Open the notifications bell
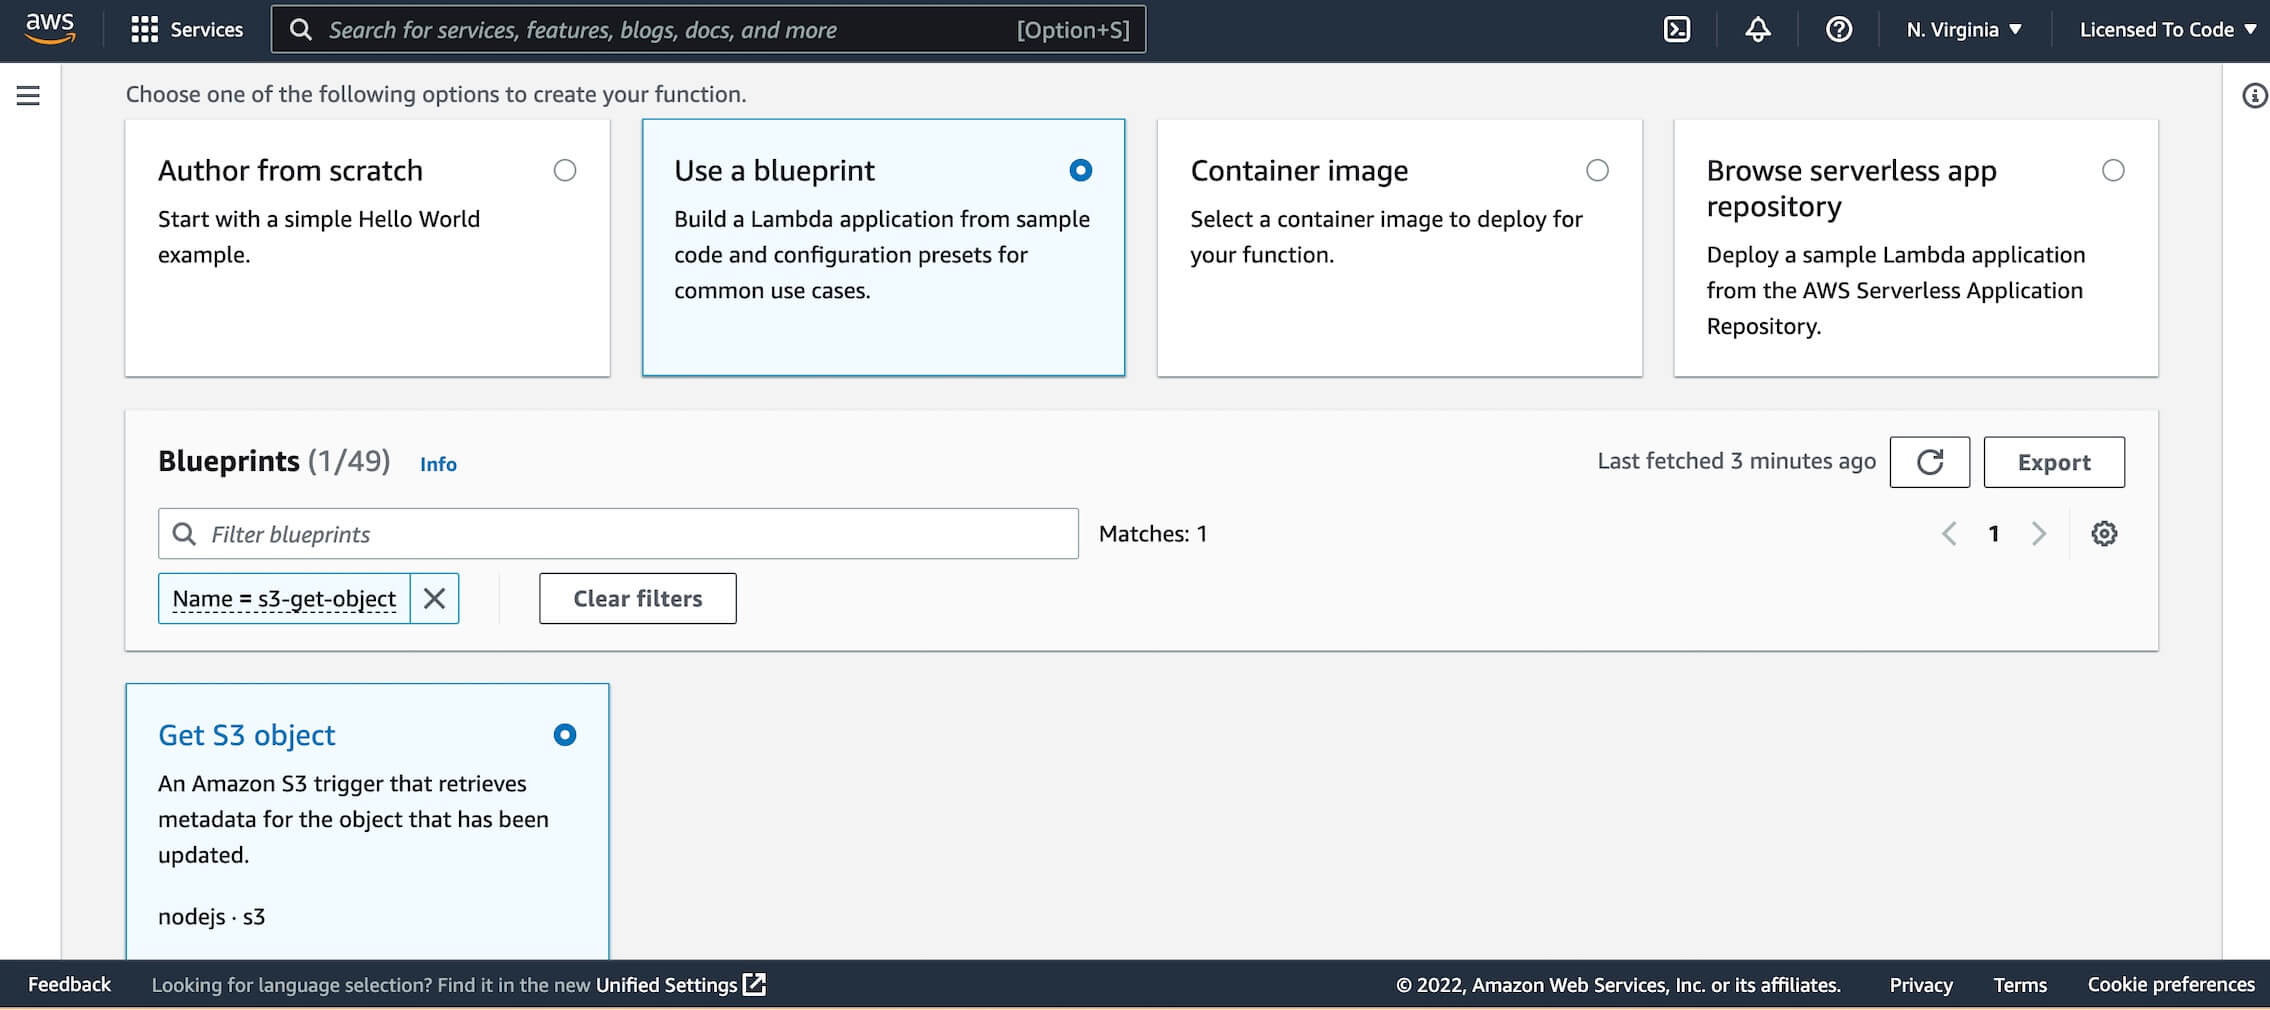This screenshot has height=1010, width=2270. [x=1757, y=30]
